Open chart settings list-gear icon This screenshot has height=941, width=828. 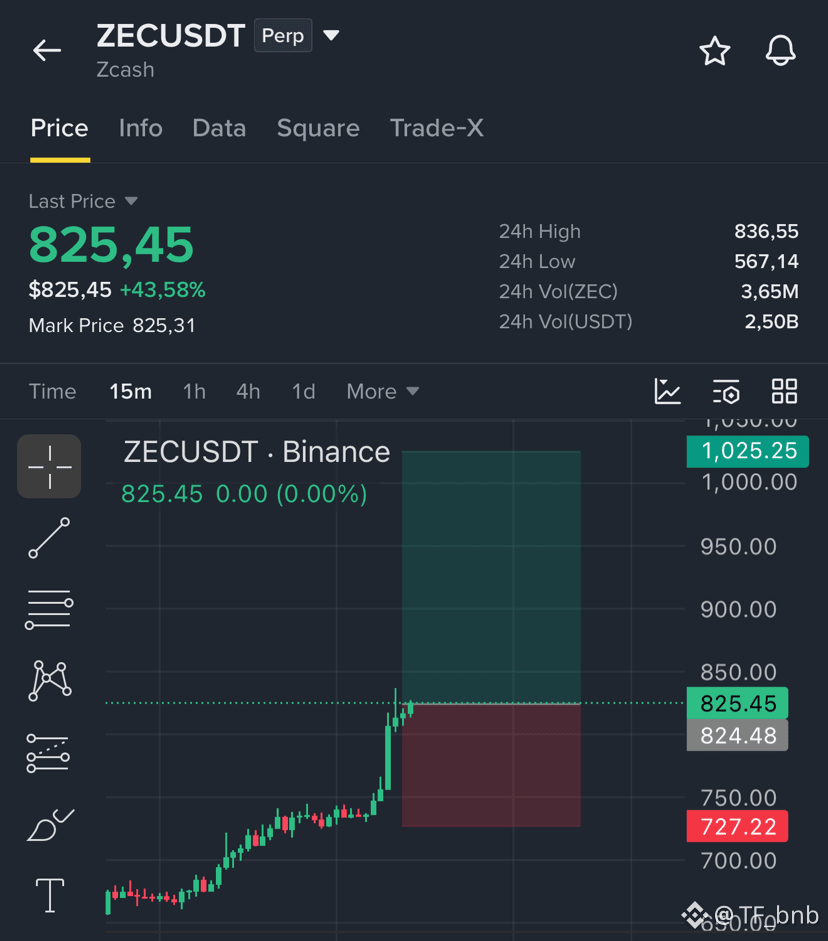pos(726,391)
